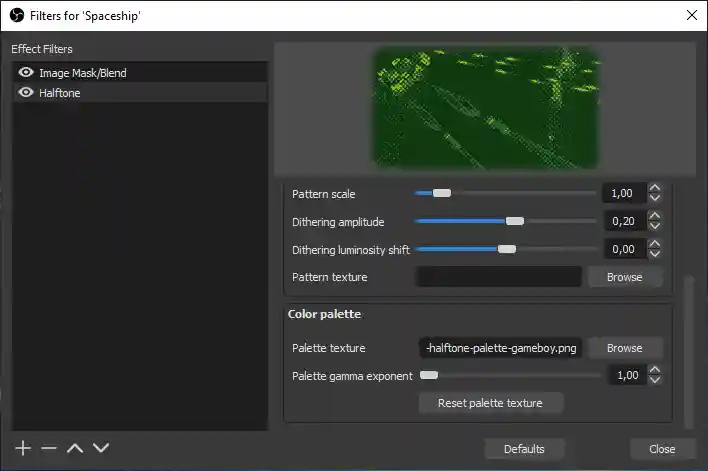This screenshot has width=708, height=471.
Task: Click the Pattern scale slider handle
Action: (x=442, y=193)
